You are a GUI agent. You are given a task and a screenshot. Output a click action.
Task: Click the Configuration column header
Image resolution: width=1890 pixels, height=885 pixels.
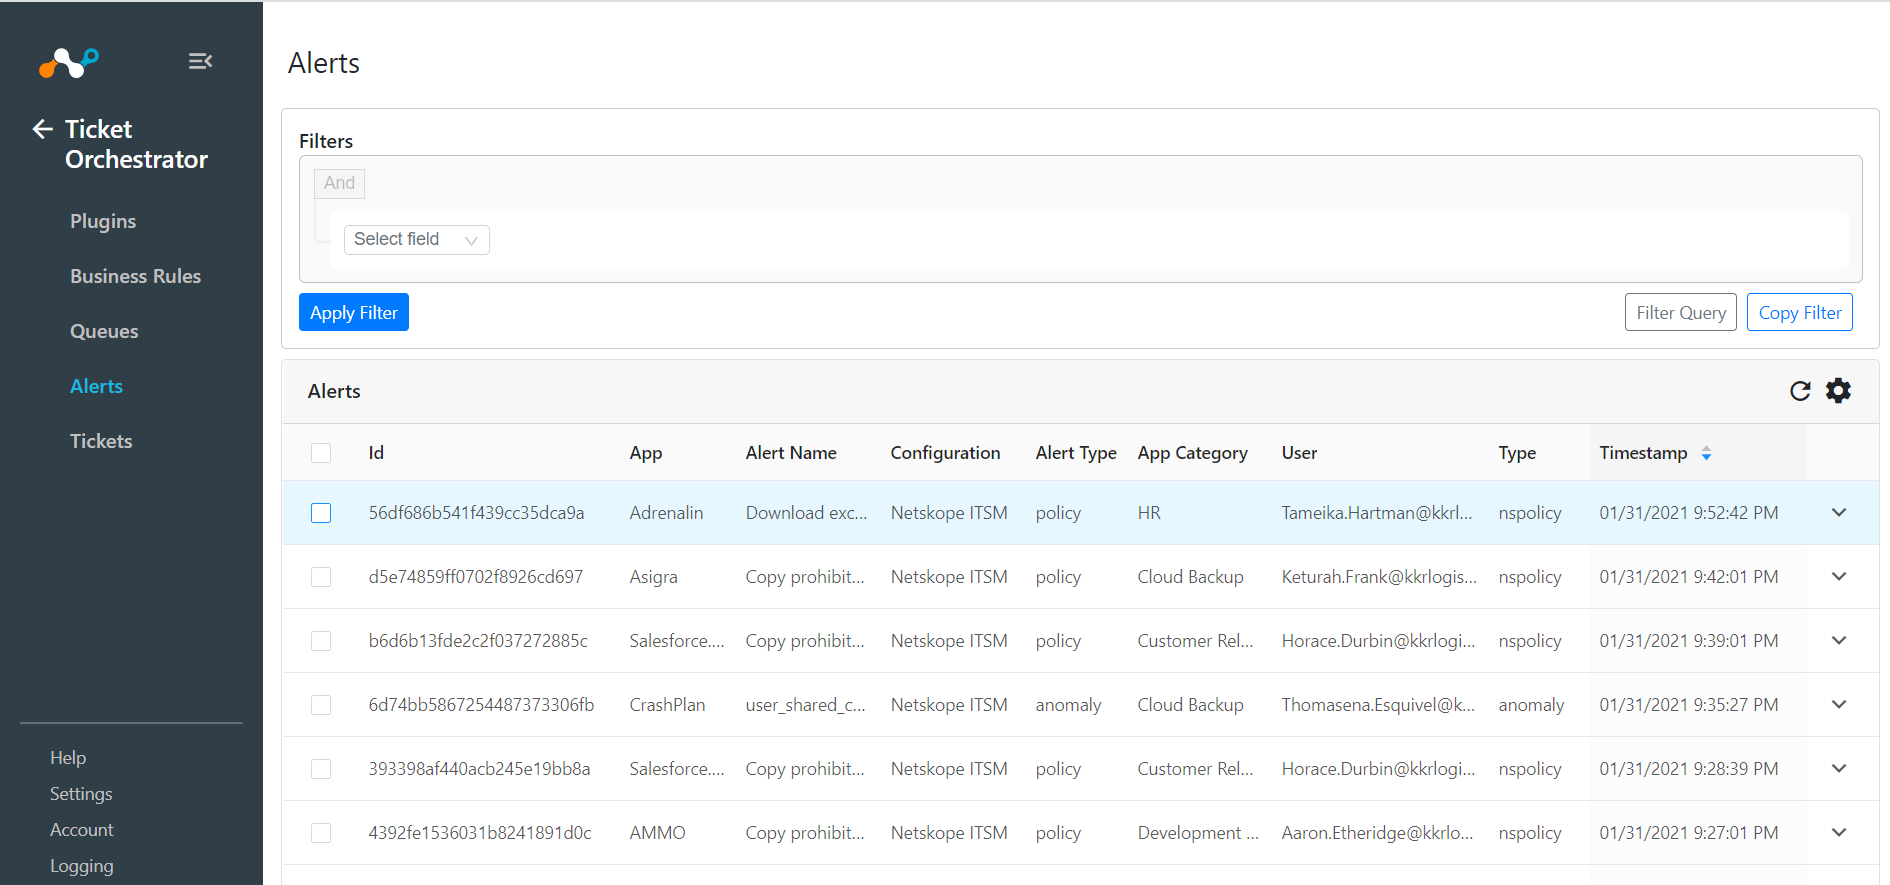(945, 453)
